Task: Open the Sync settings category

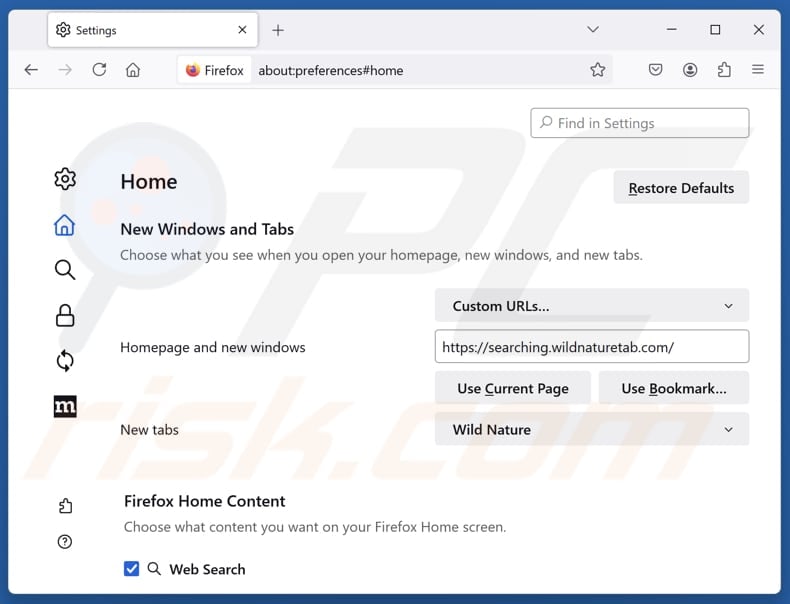Action: [x=65, y=361]
